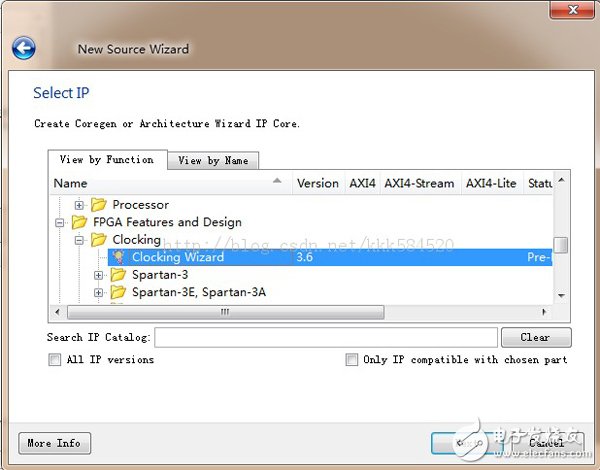The width and height of the screenshot is (600, 470).
Task: Click the Spartan-3E, Spartan-3A folder icon
Action: pyautogui.click(x=118, y=292)
